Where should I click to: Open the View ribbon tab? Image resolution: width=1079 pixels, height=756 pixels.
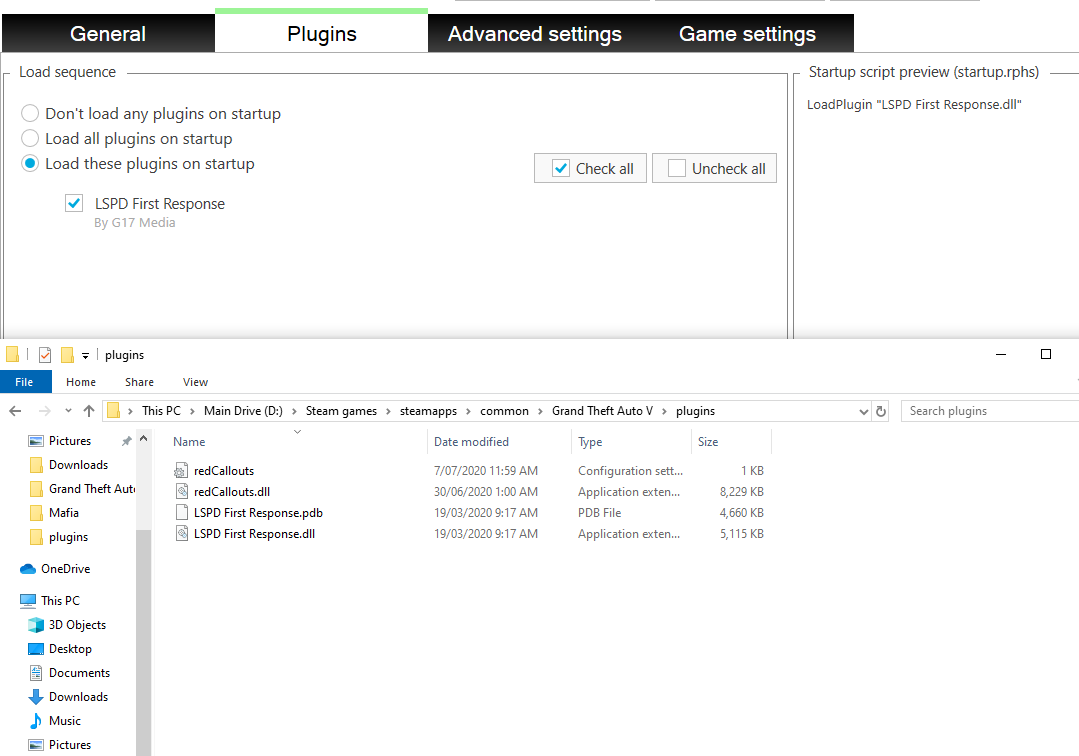click(195, 382)
